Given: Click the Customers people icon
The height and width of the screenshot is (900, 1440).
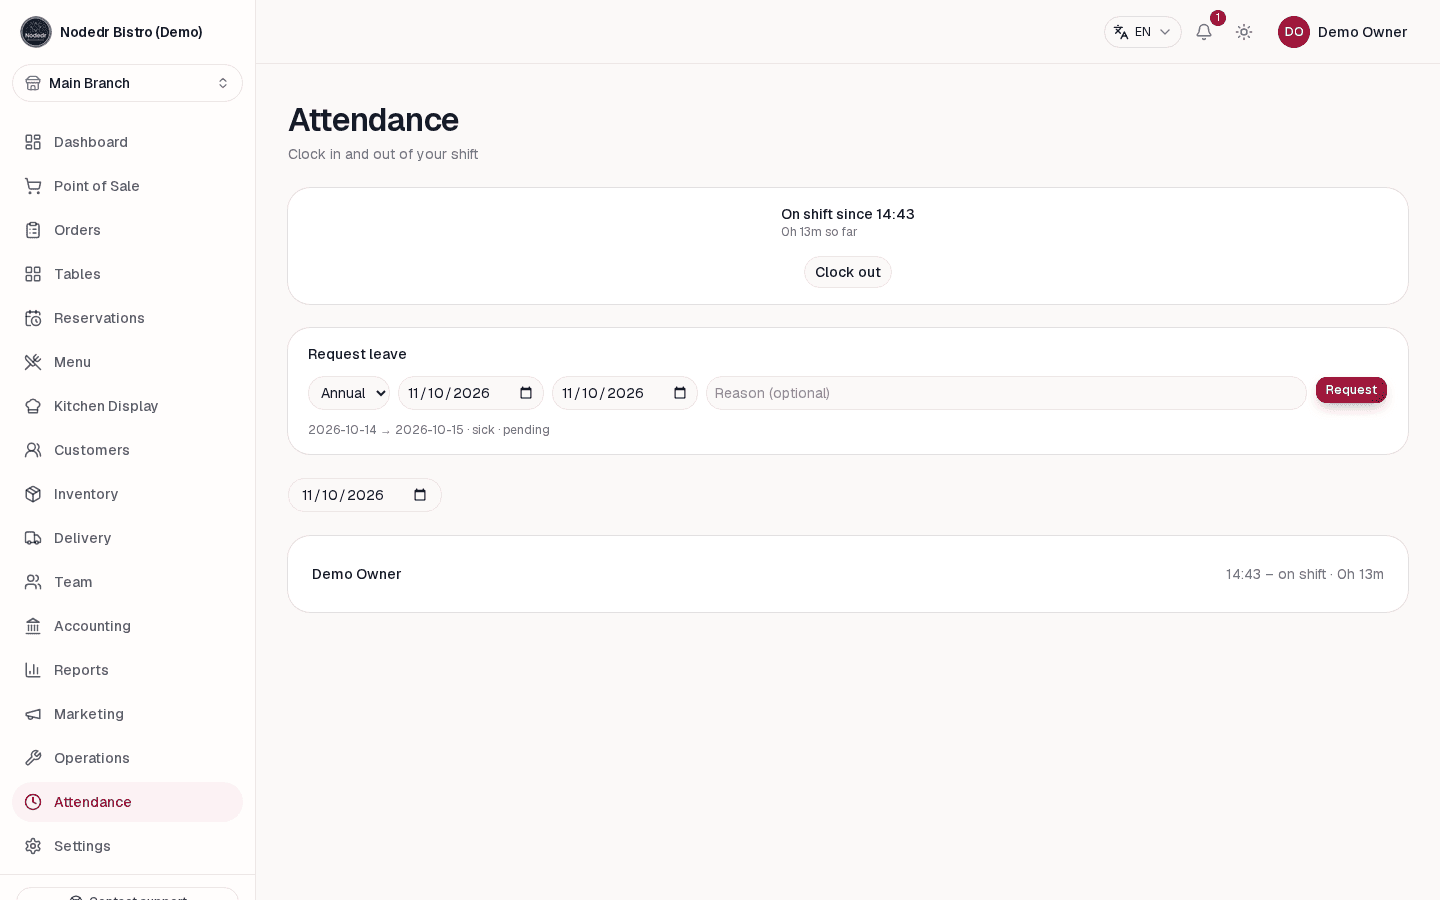Looking at the screenshot, I should click(x=33, y=450).
